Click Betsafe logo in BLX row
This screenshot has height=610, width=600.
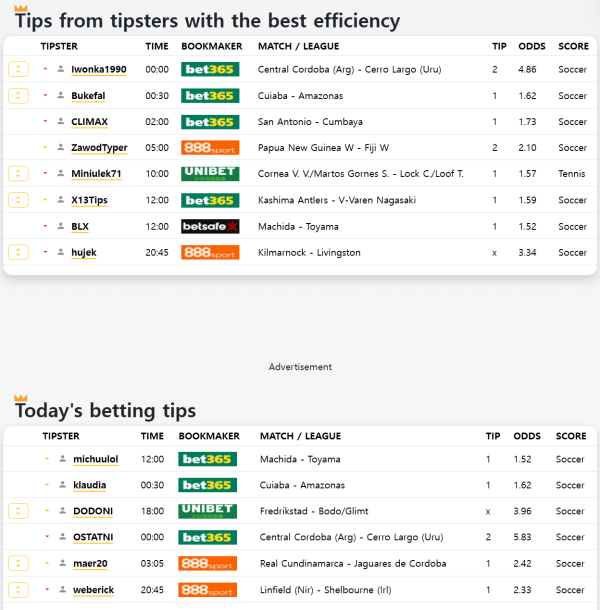210,226
